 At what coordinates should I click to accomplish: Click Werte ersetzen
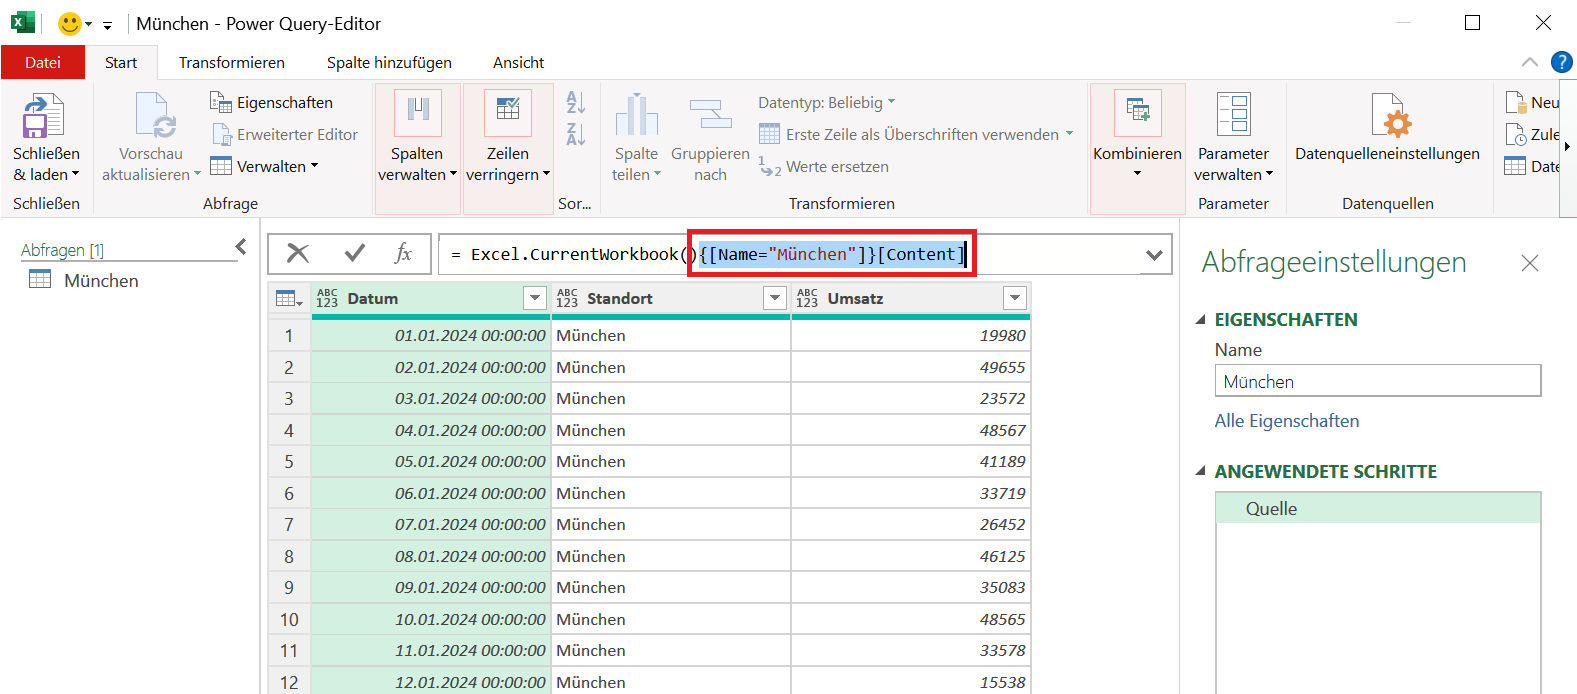823,167
